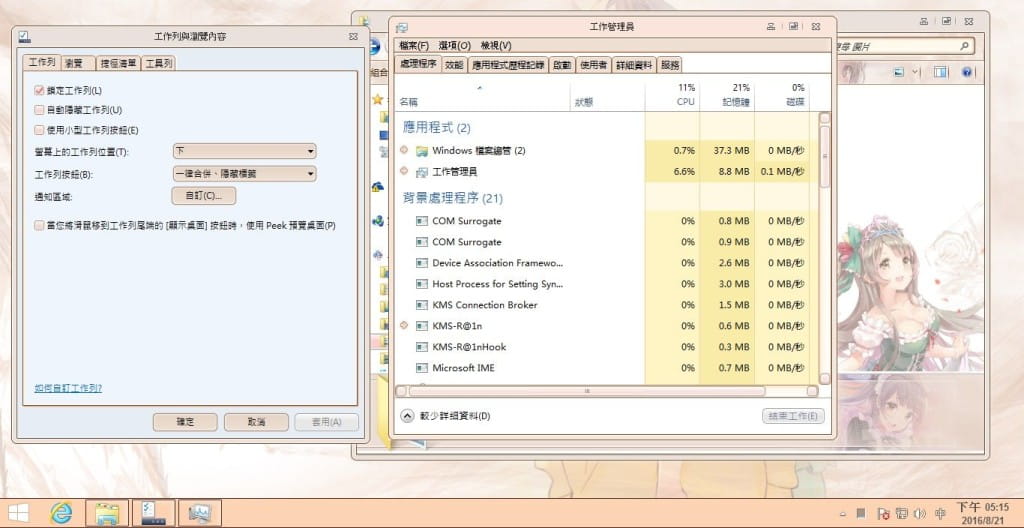The height and width of the screenshot is (528, 1024).
Task: Sort processes by 記憶體 column header
Action: point(727,95)
